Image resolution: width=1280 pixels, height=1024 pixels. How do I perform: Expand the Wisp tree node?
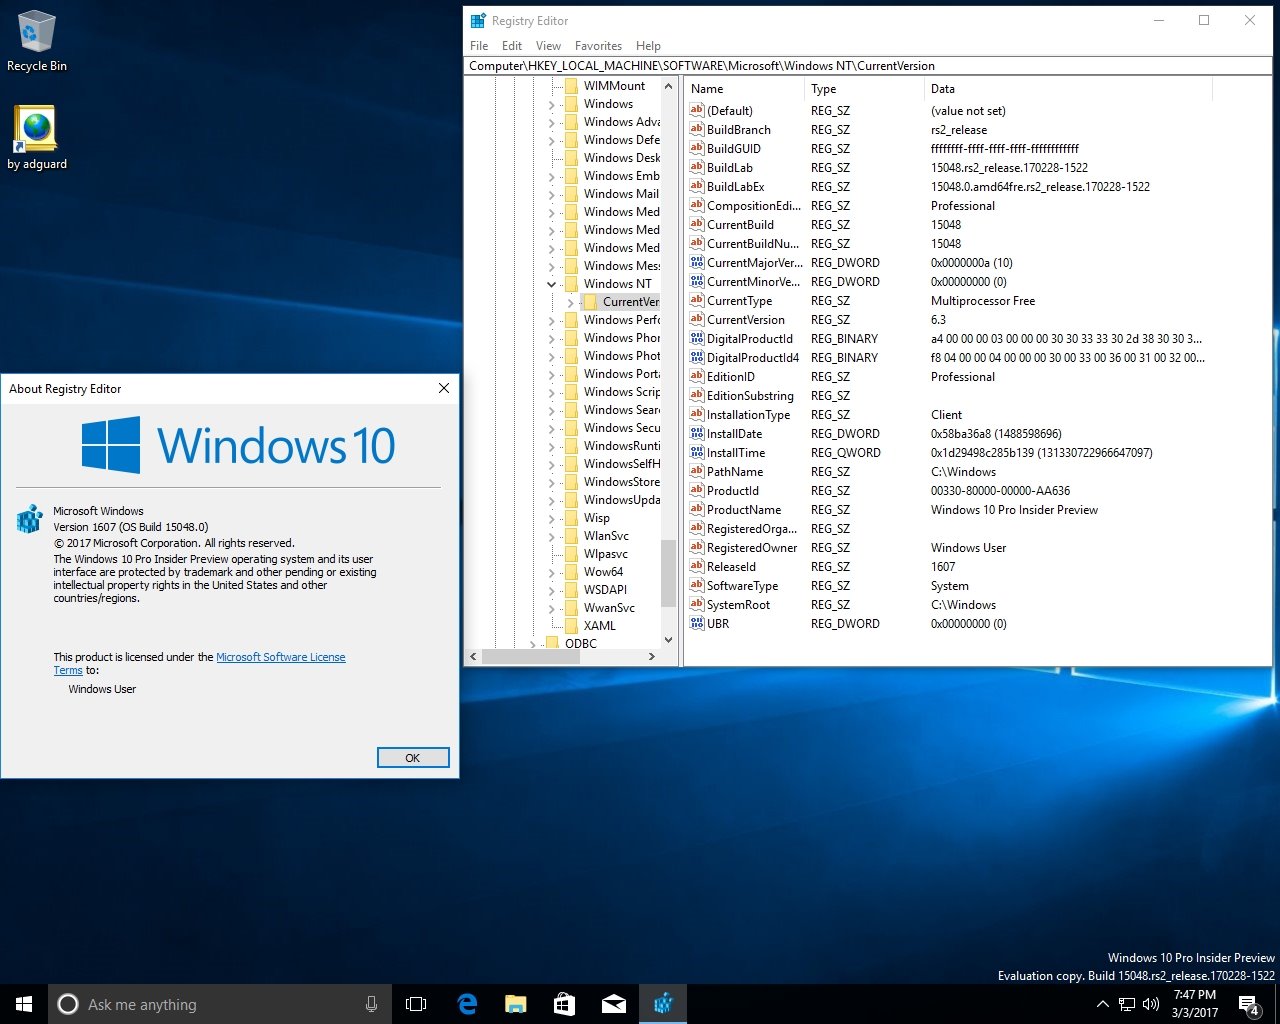(x=551, y=518)
